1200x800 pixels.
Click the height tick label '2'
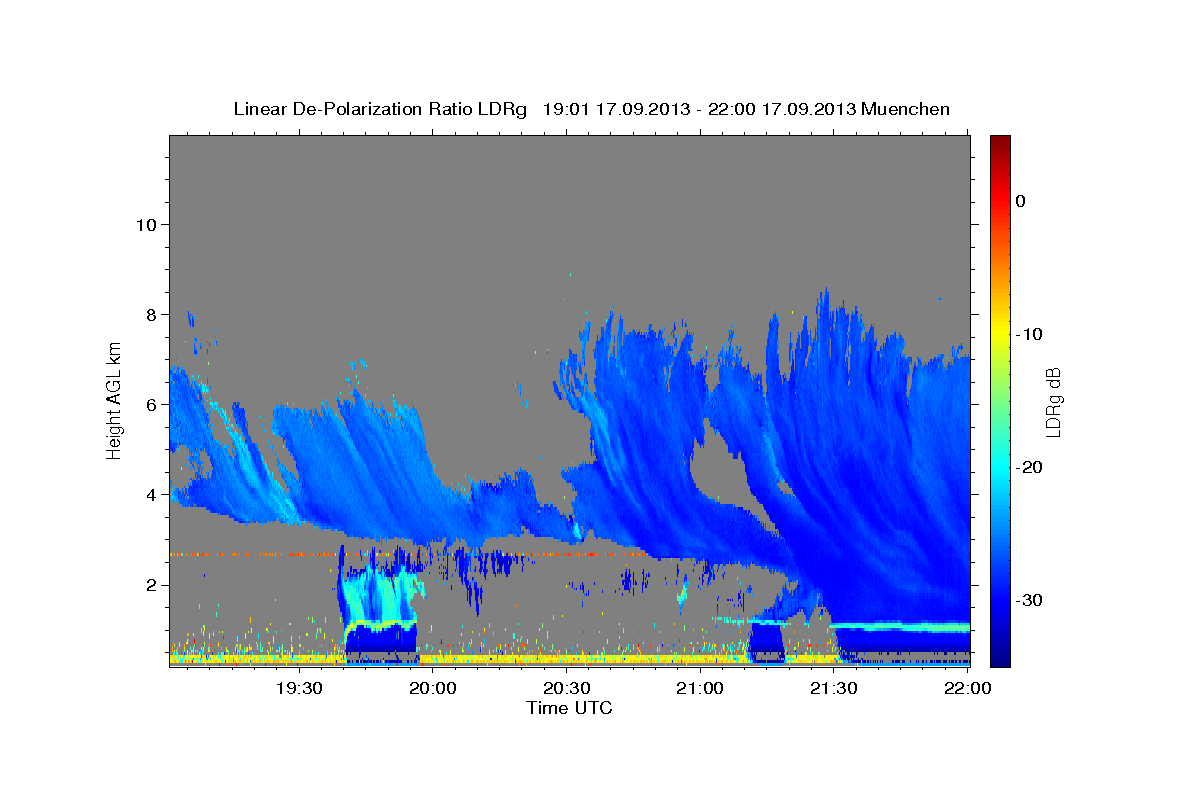coord(150,584)
